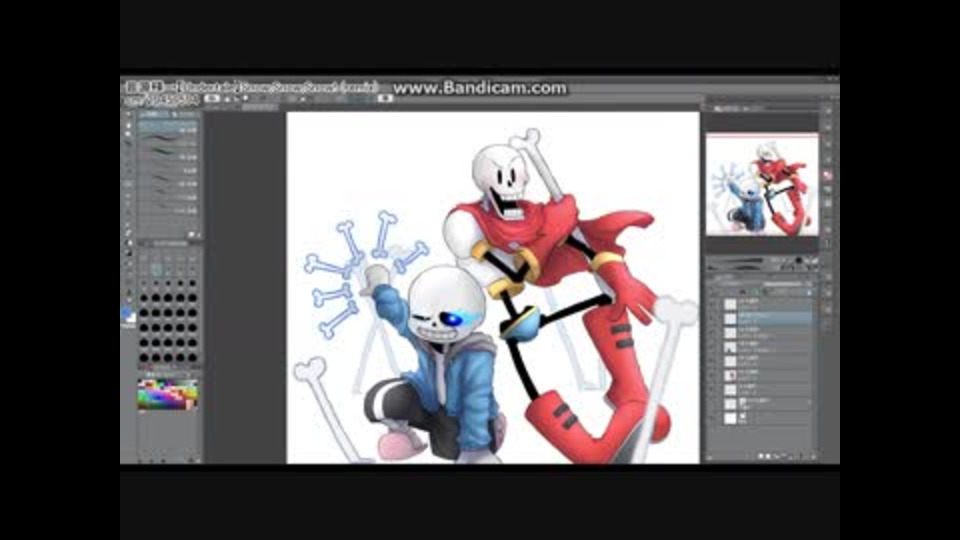Click the highlighted teal cell above brush sizes
The height and width of the screenshot is (540, 960).
[156, 270]
